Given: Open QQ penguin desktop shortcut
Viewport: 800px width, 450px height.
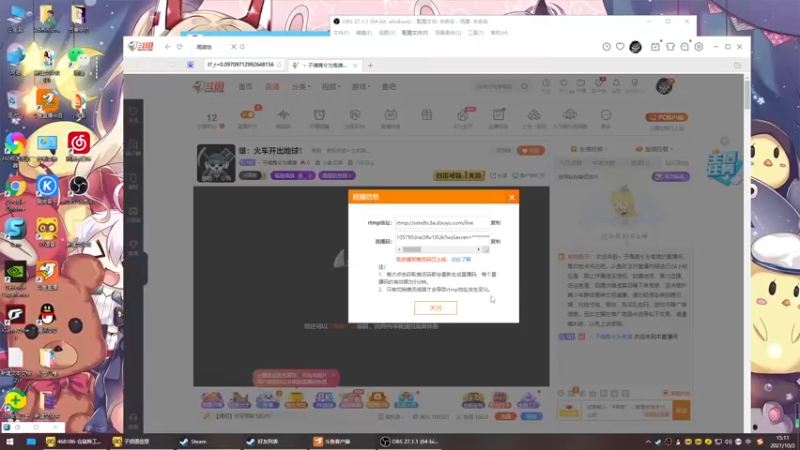Looking at the screenshot, I should coord(47,318).
